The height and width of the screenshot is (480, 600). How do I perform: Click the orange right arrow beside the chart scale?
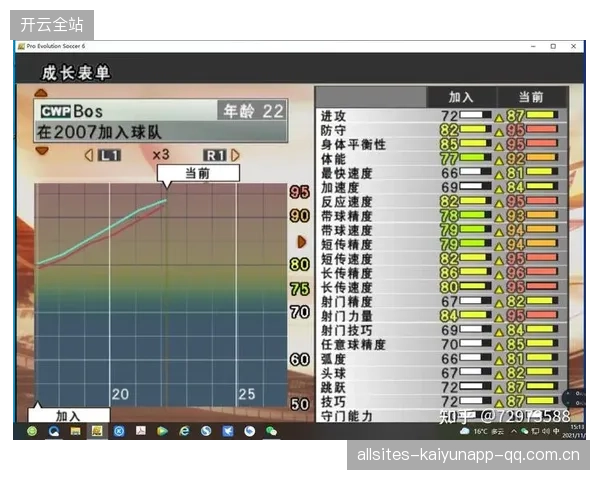(302, 242)
